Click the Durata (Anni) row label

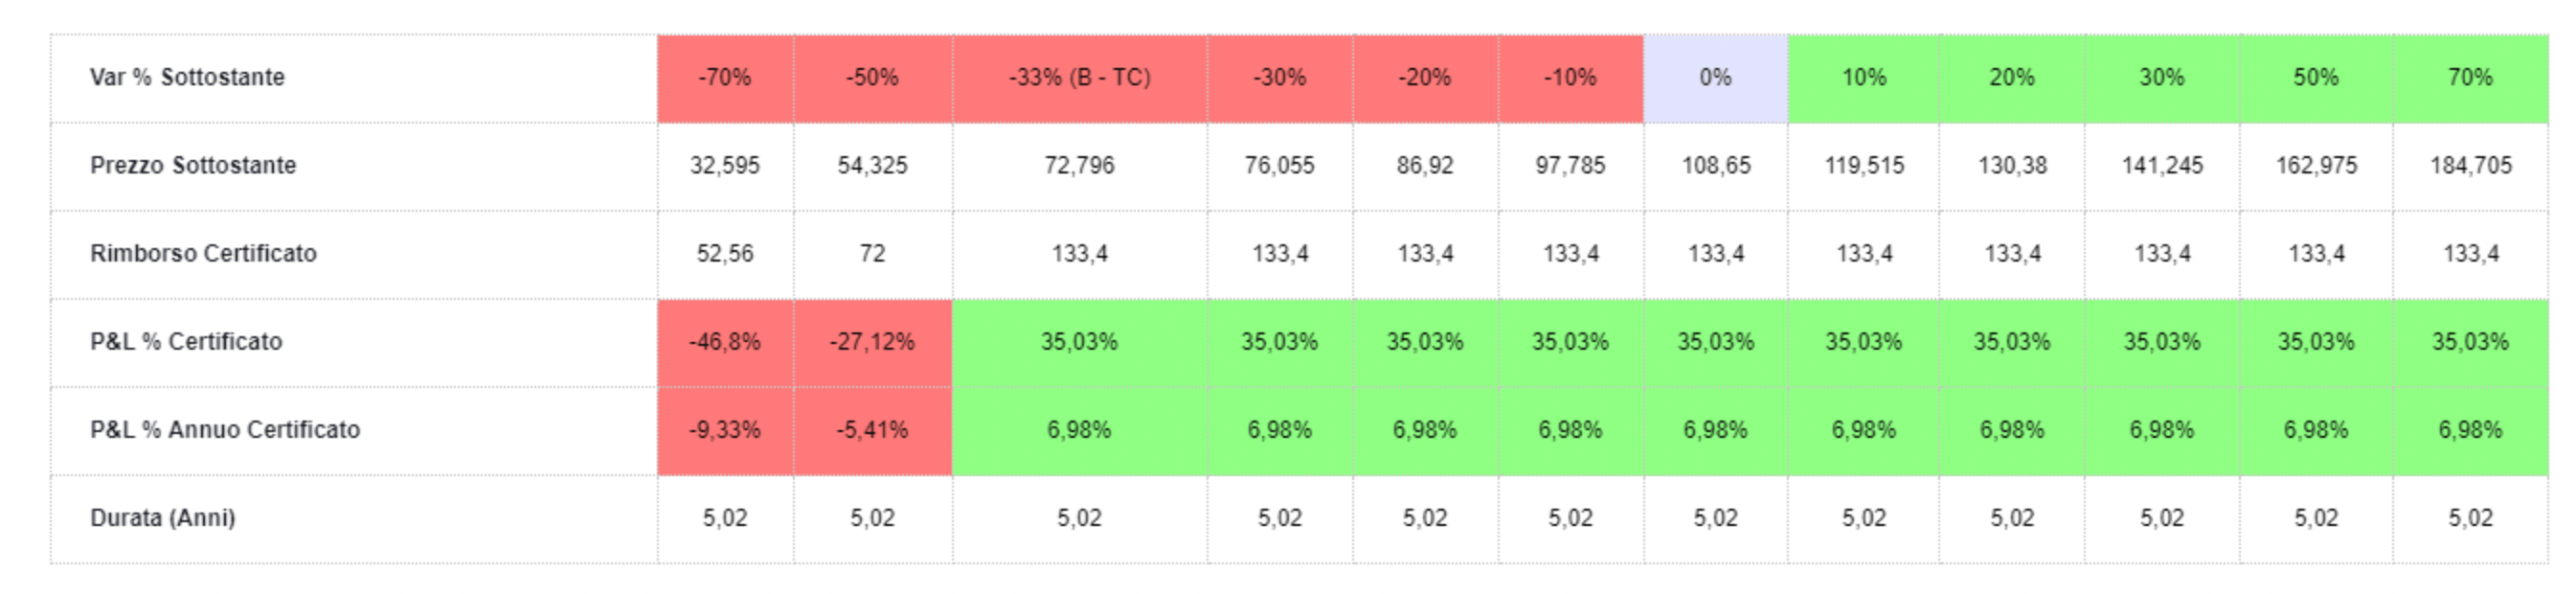pos(163,518)
